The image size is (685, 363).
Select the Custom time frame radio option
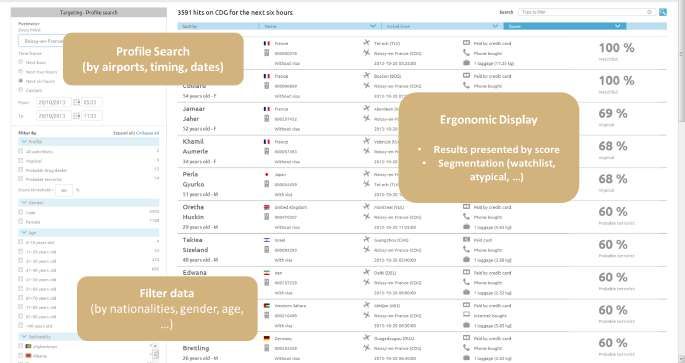(21, 90)
